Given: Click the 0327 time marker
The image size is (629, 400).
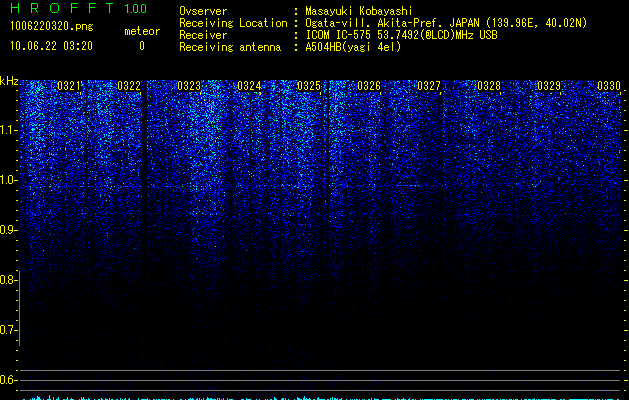Looking at the screenshot, I should 429,86.
